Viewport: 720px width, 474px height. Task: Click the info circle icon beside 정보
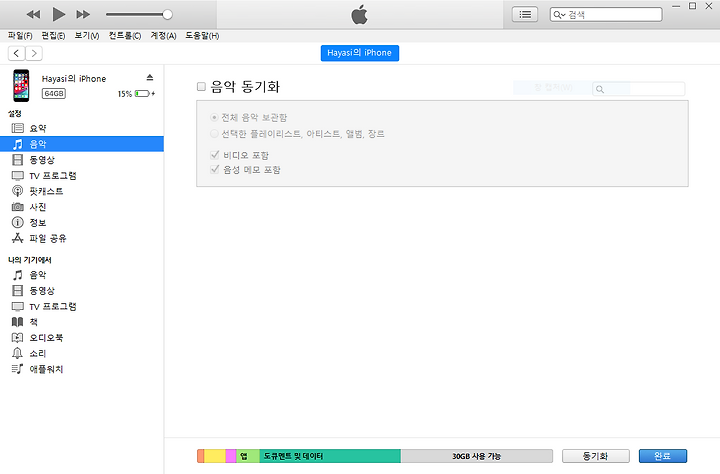tap(17, 222)
